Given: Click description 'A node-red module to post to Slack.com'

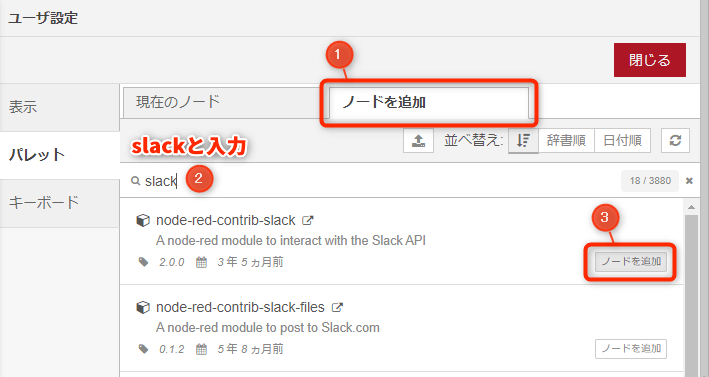Looking at the screenshot, I should click(x=268, y=328).
